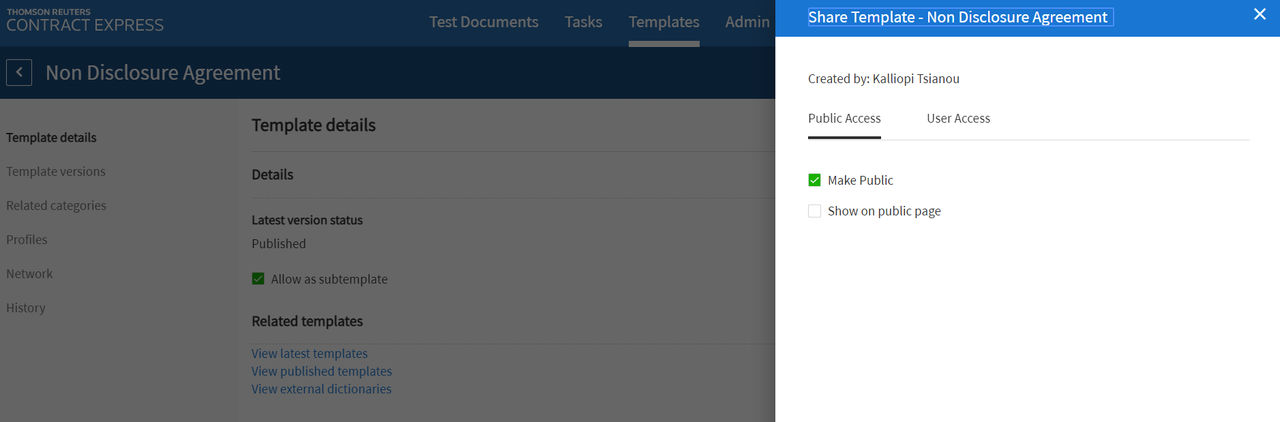Close the Share Template panel
Image resolution: width=1280 pixels, height=422 pixels.
tap(1259, 14)
